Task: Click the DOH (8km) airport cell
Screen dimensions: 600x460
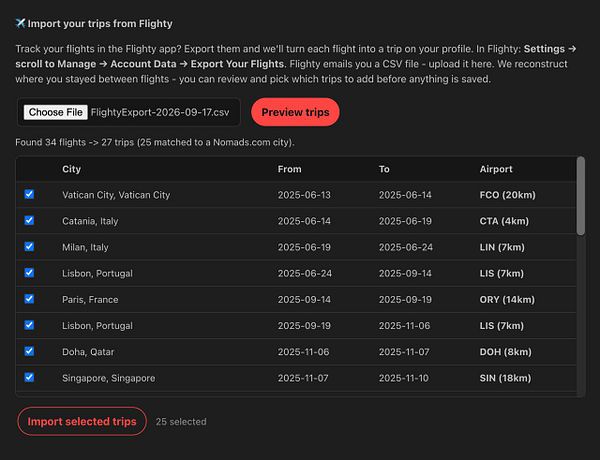Action: coord(506,352)
